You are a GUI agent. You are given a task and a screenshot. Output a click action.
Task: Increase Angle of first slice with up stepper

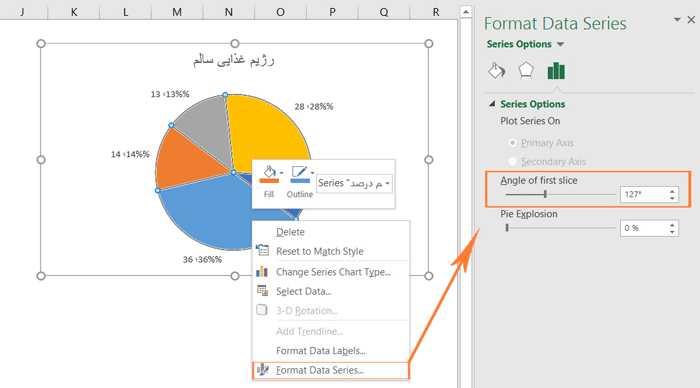tap(672, 192)
